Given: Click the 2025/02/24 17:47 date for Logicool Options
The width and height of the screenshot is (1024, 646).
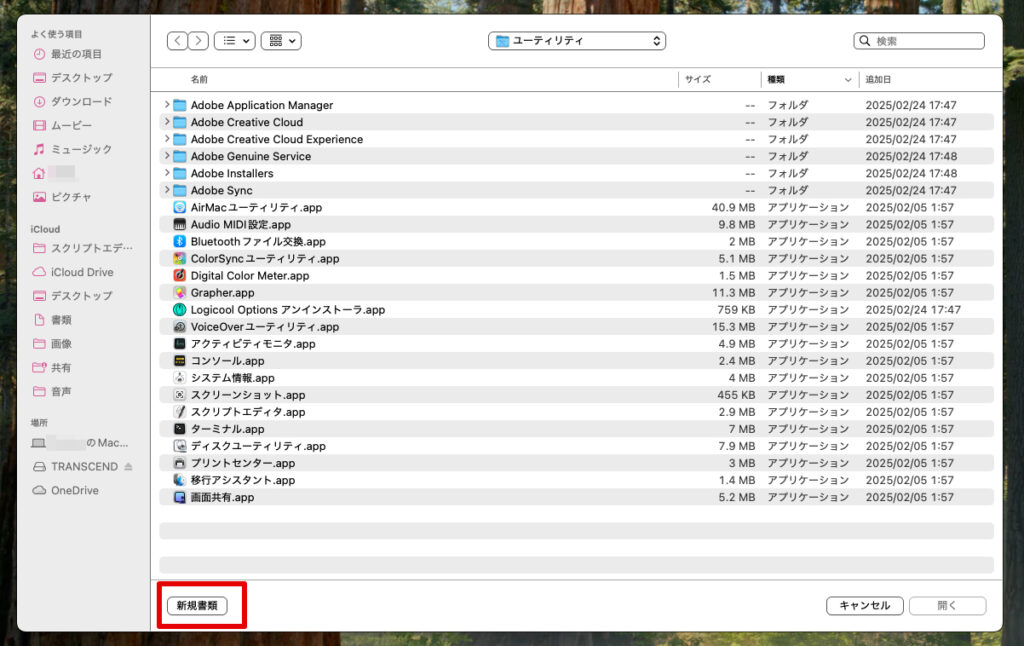Looking at the screenshot, I should 913,310.
